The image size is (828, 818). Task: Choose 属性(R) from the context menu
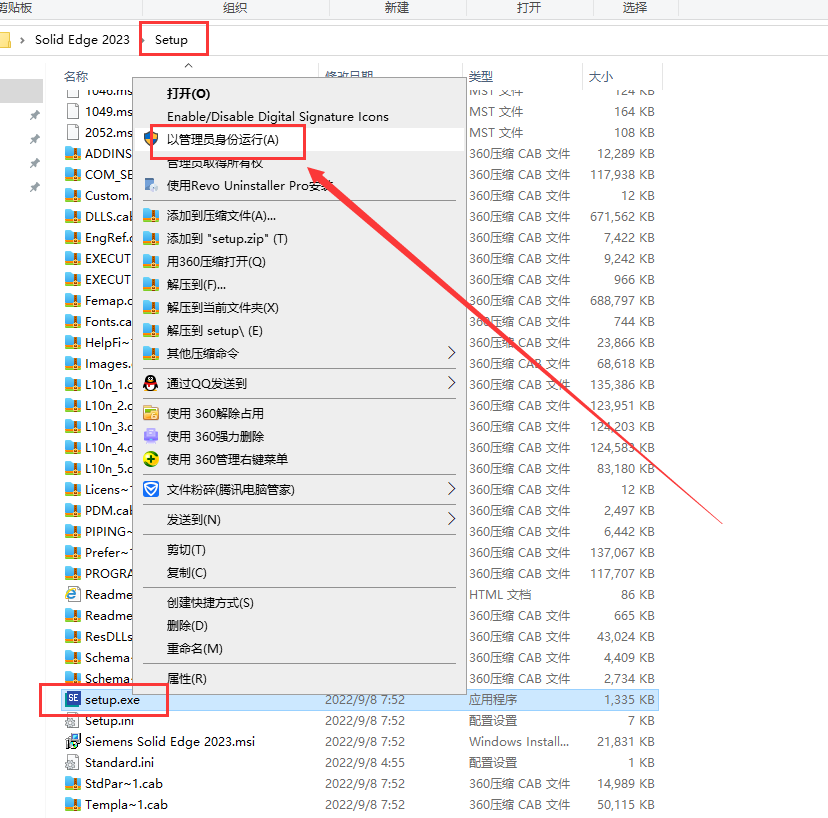coord(186,678)
